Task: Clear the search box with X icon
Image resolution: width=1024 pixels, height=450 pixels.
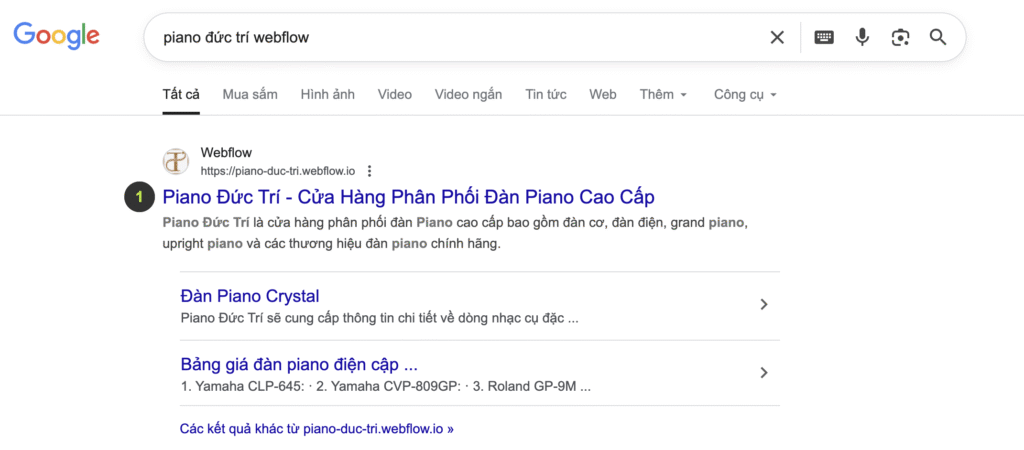Action: coord(777,38)
